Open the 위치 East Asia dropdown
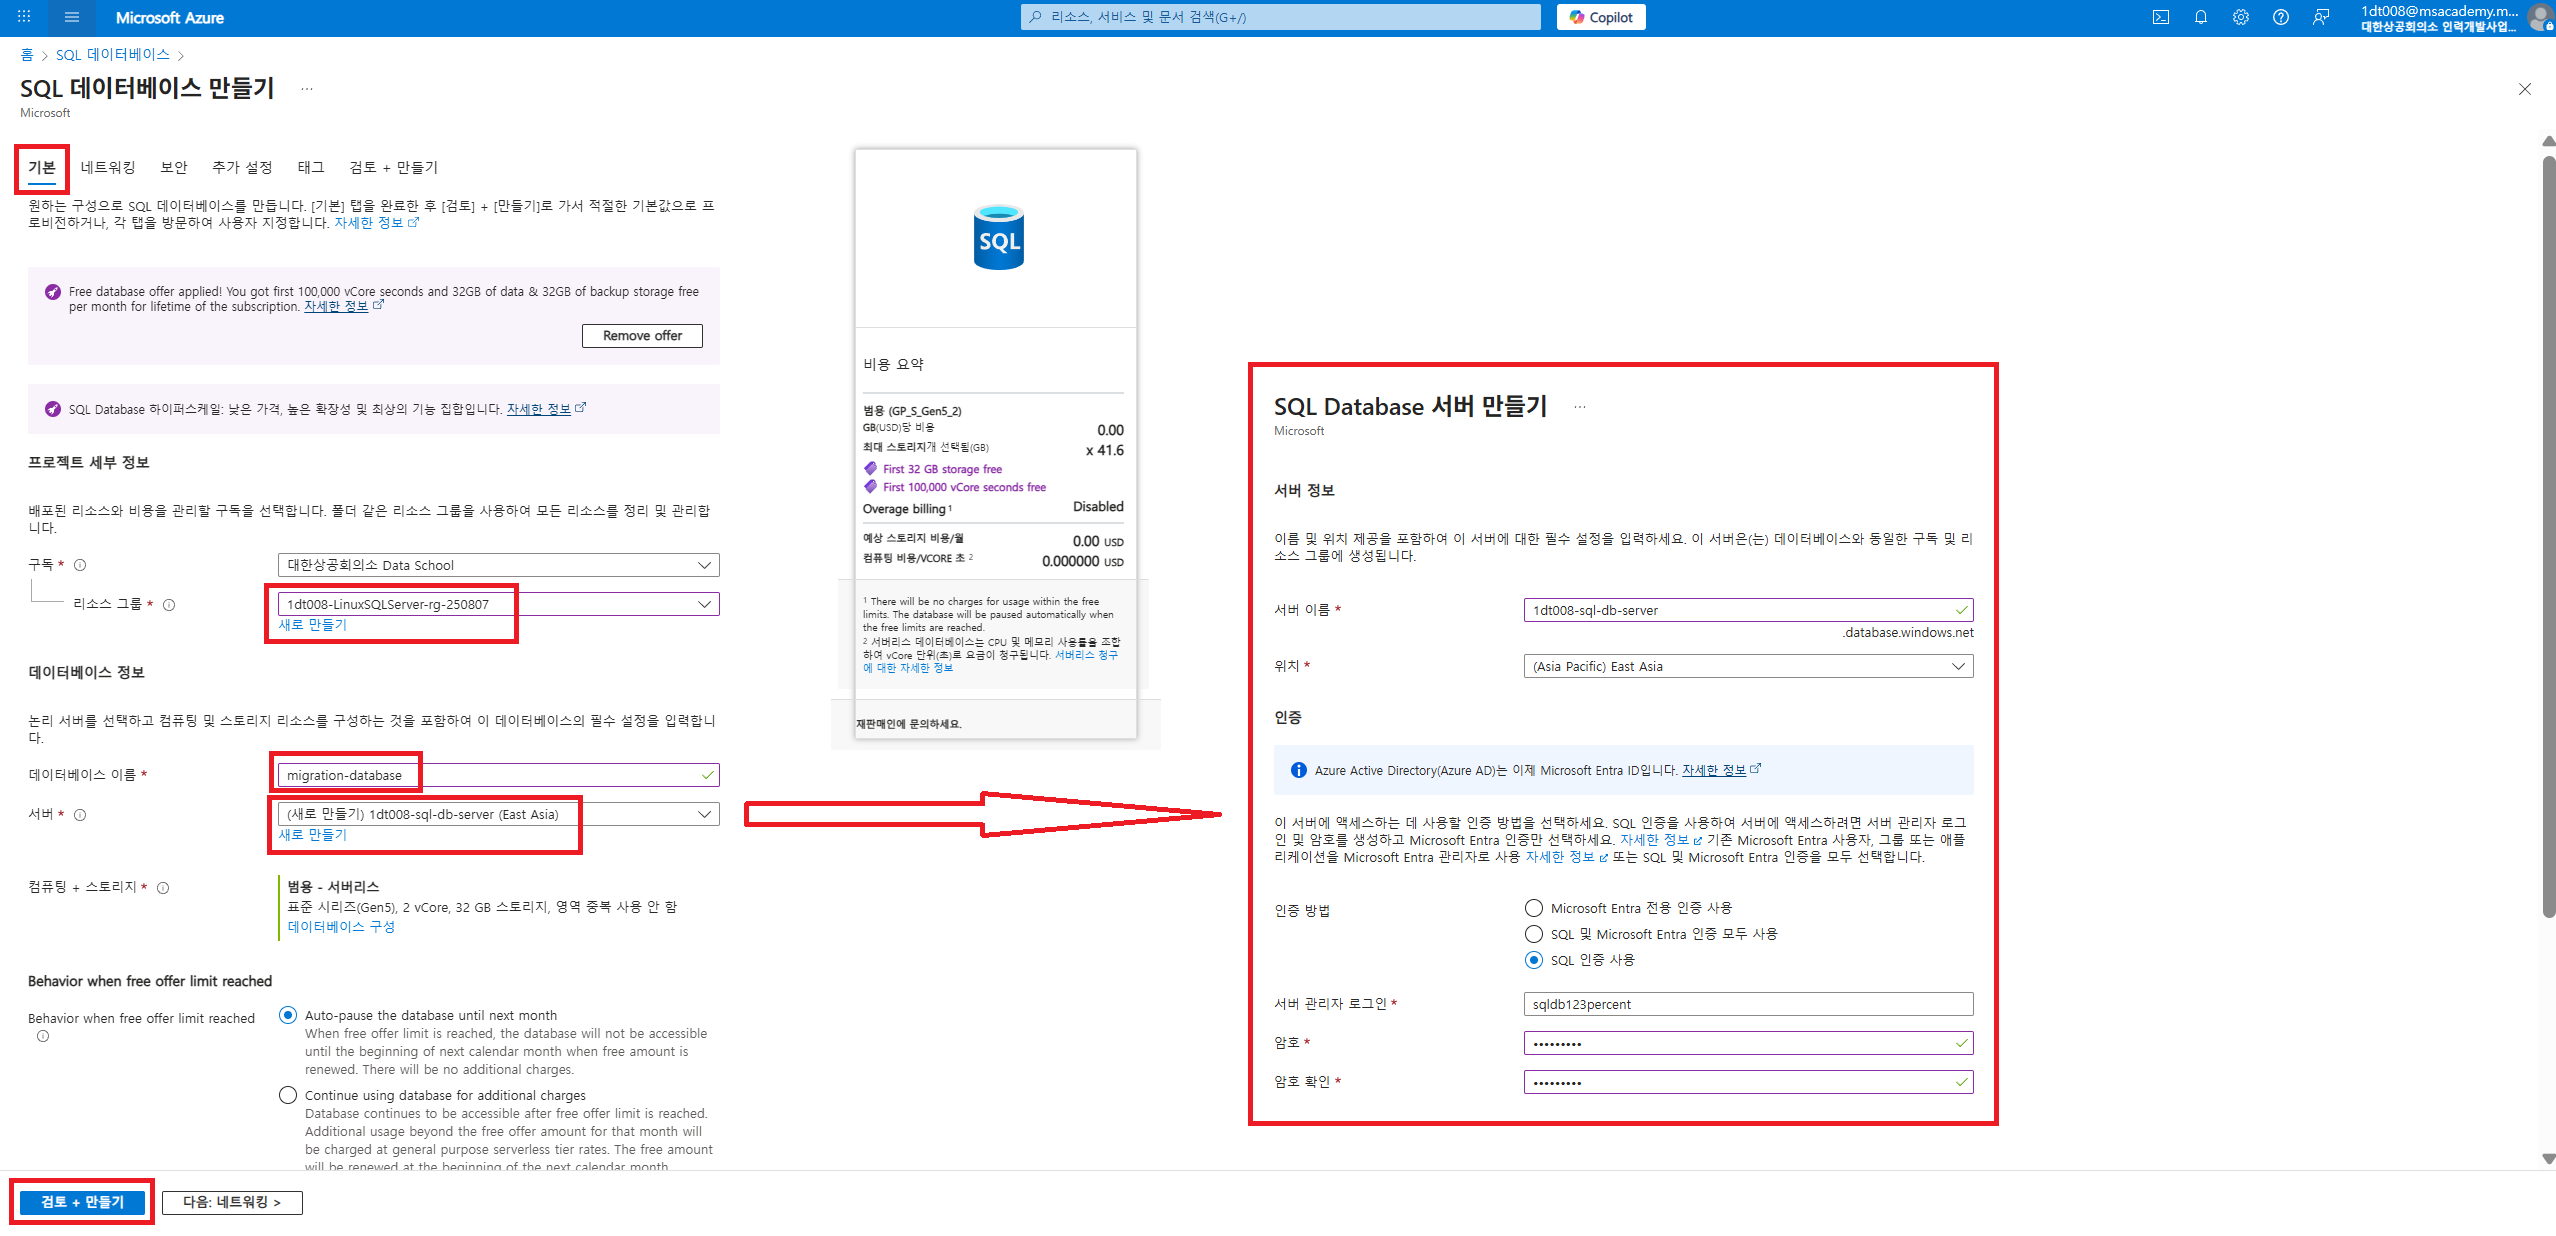 click(1748, 666)
